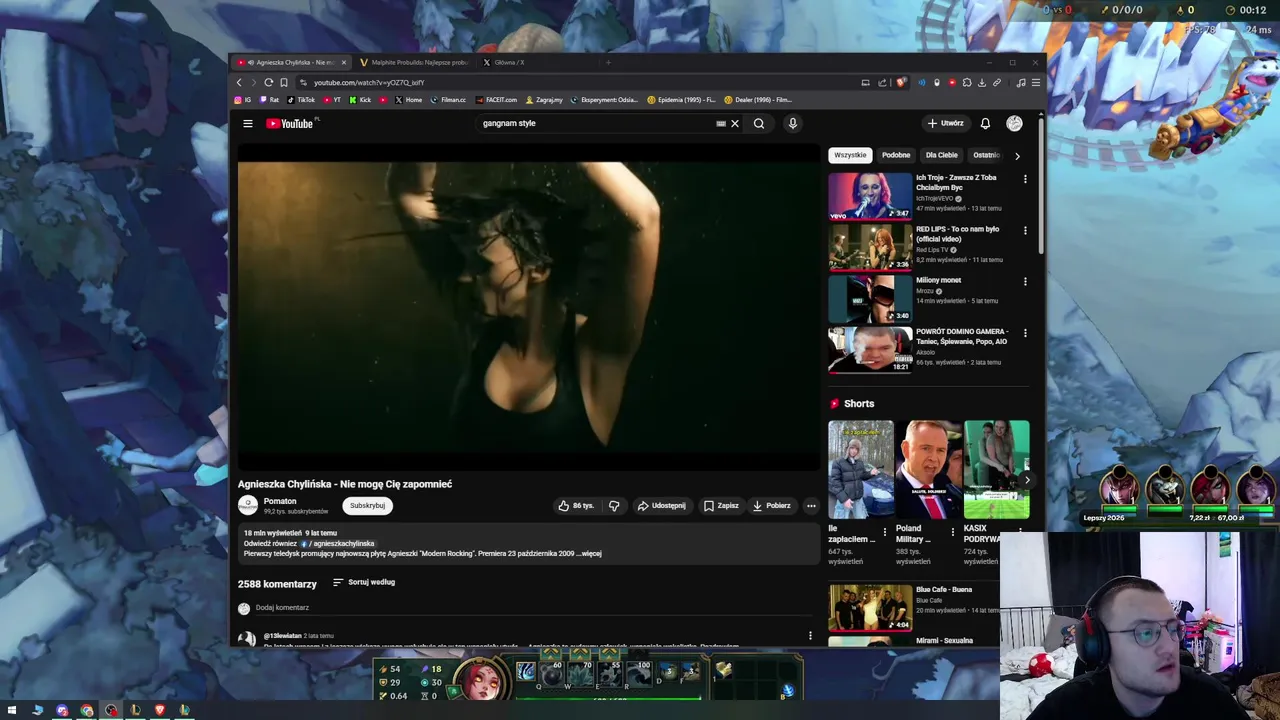Go back with the browser back arrow
Viewport: 1280px width, 720px height.
pyautogui.click(x=239, y=83)
